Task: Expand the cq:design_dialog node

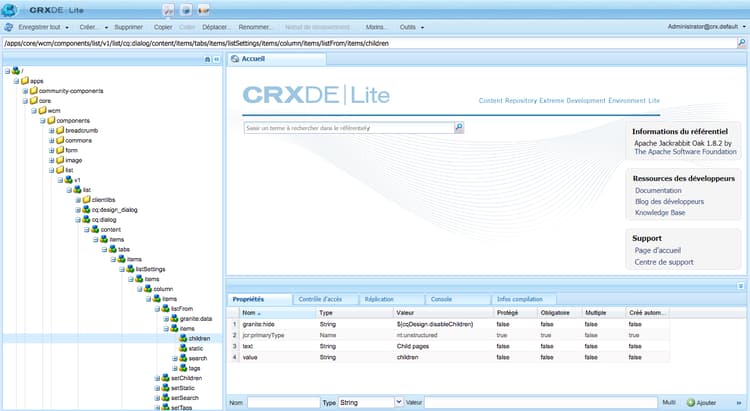Action: 77,210
